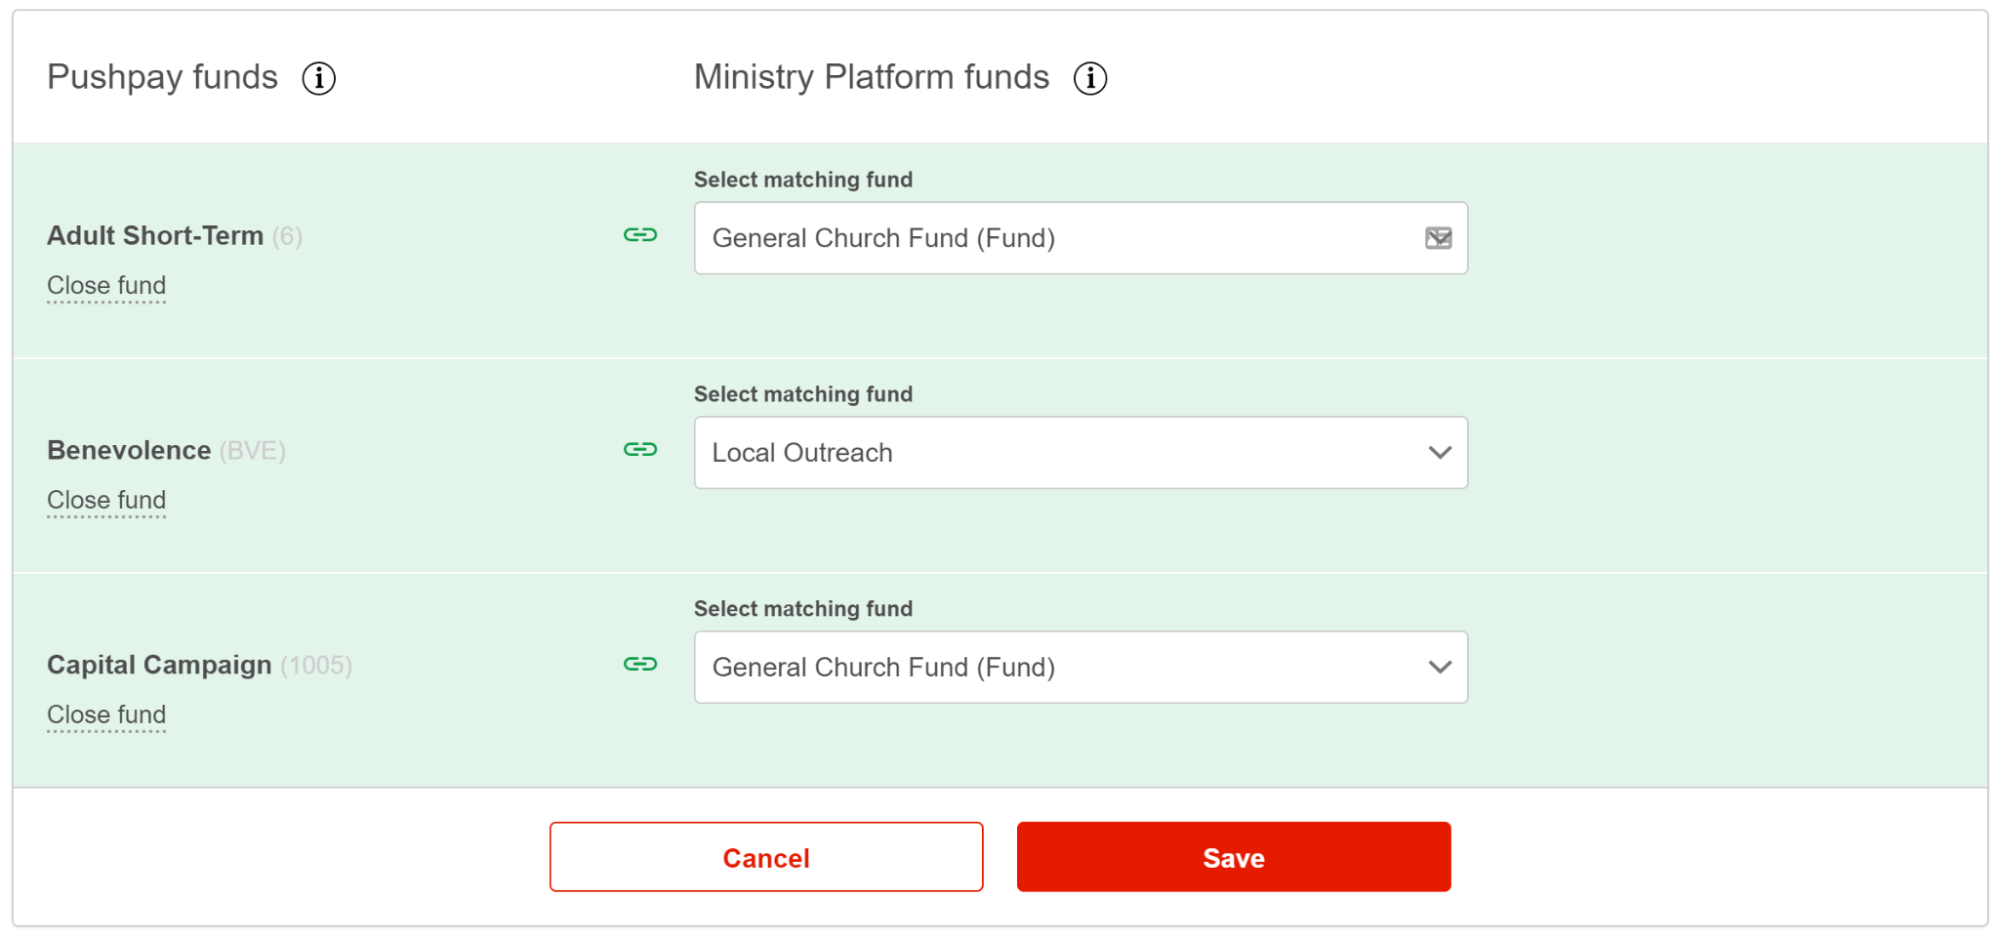The height and width of the screenshot is (937, 1999).
Task: Click the General Church Fund text for Capital Campaign
Action: click(883, 667)
